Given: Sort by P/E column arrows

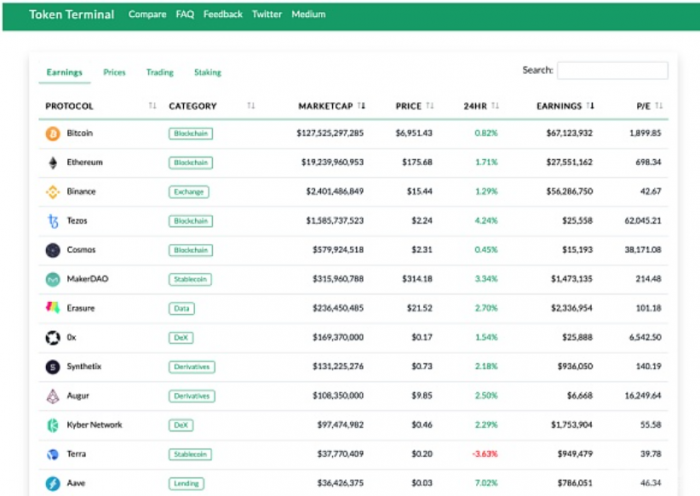Looking at the screenshot, I should [x=659, y=106].
